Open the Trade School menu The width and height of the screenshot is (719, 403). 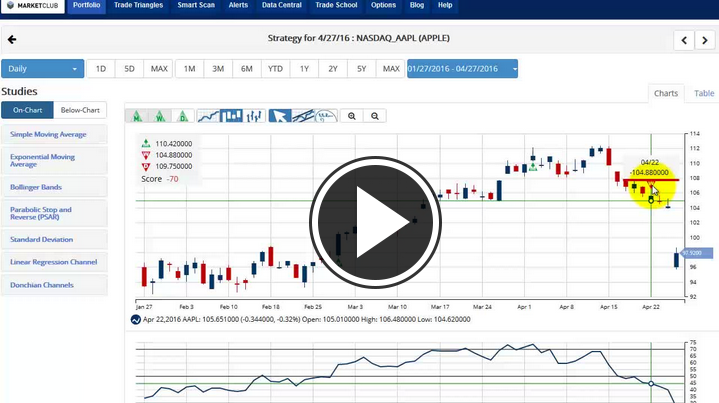tap(336, 6)
